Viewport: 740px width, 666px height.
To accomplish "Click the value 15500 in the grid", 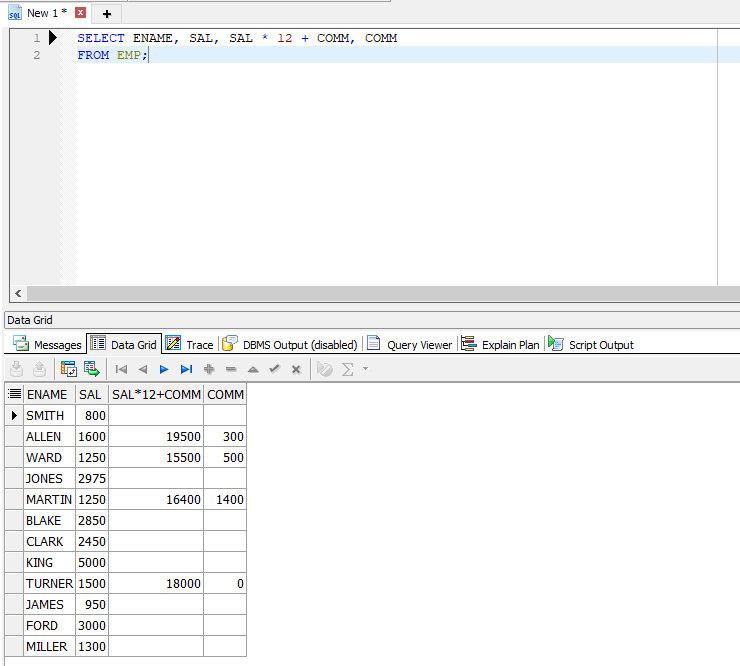I will click(x=156, y=457).
